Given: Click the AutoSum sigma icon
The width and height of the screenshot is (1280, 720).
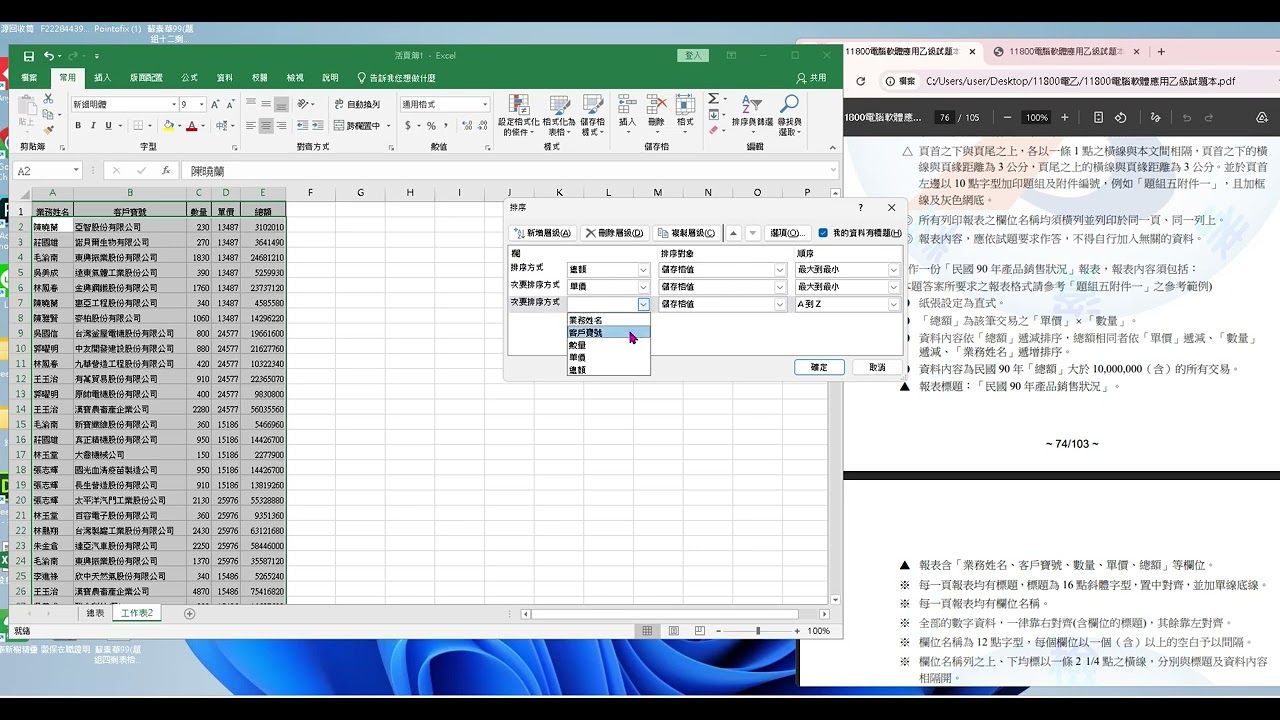Looking at the screenshot, I should point(713,99).
